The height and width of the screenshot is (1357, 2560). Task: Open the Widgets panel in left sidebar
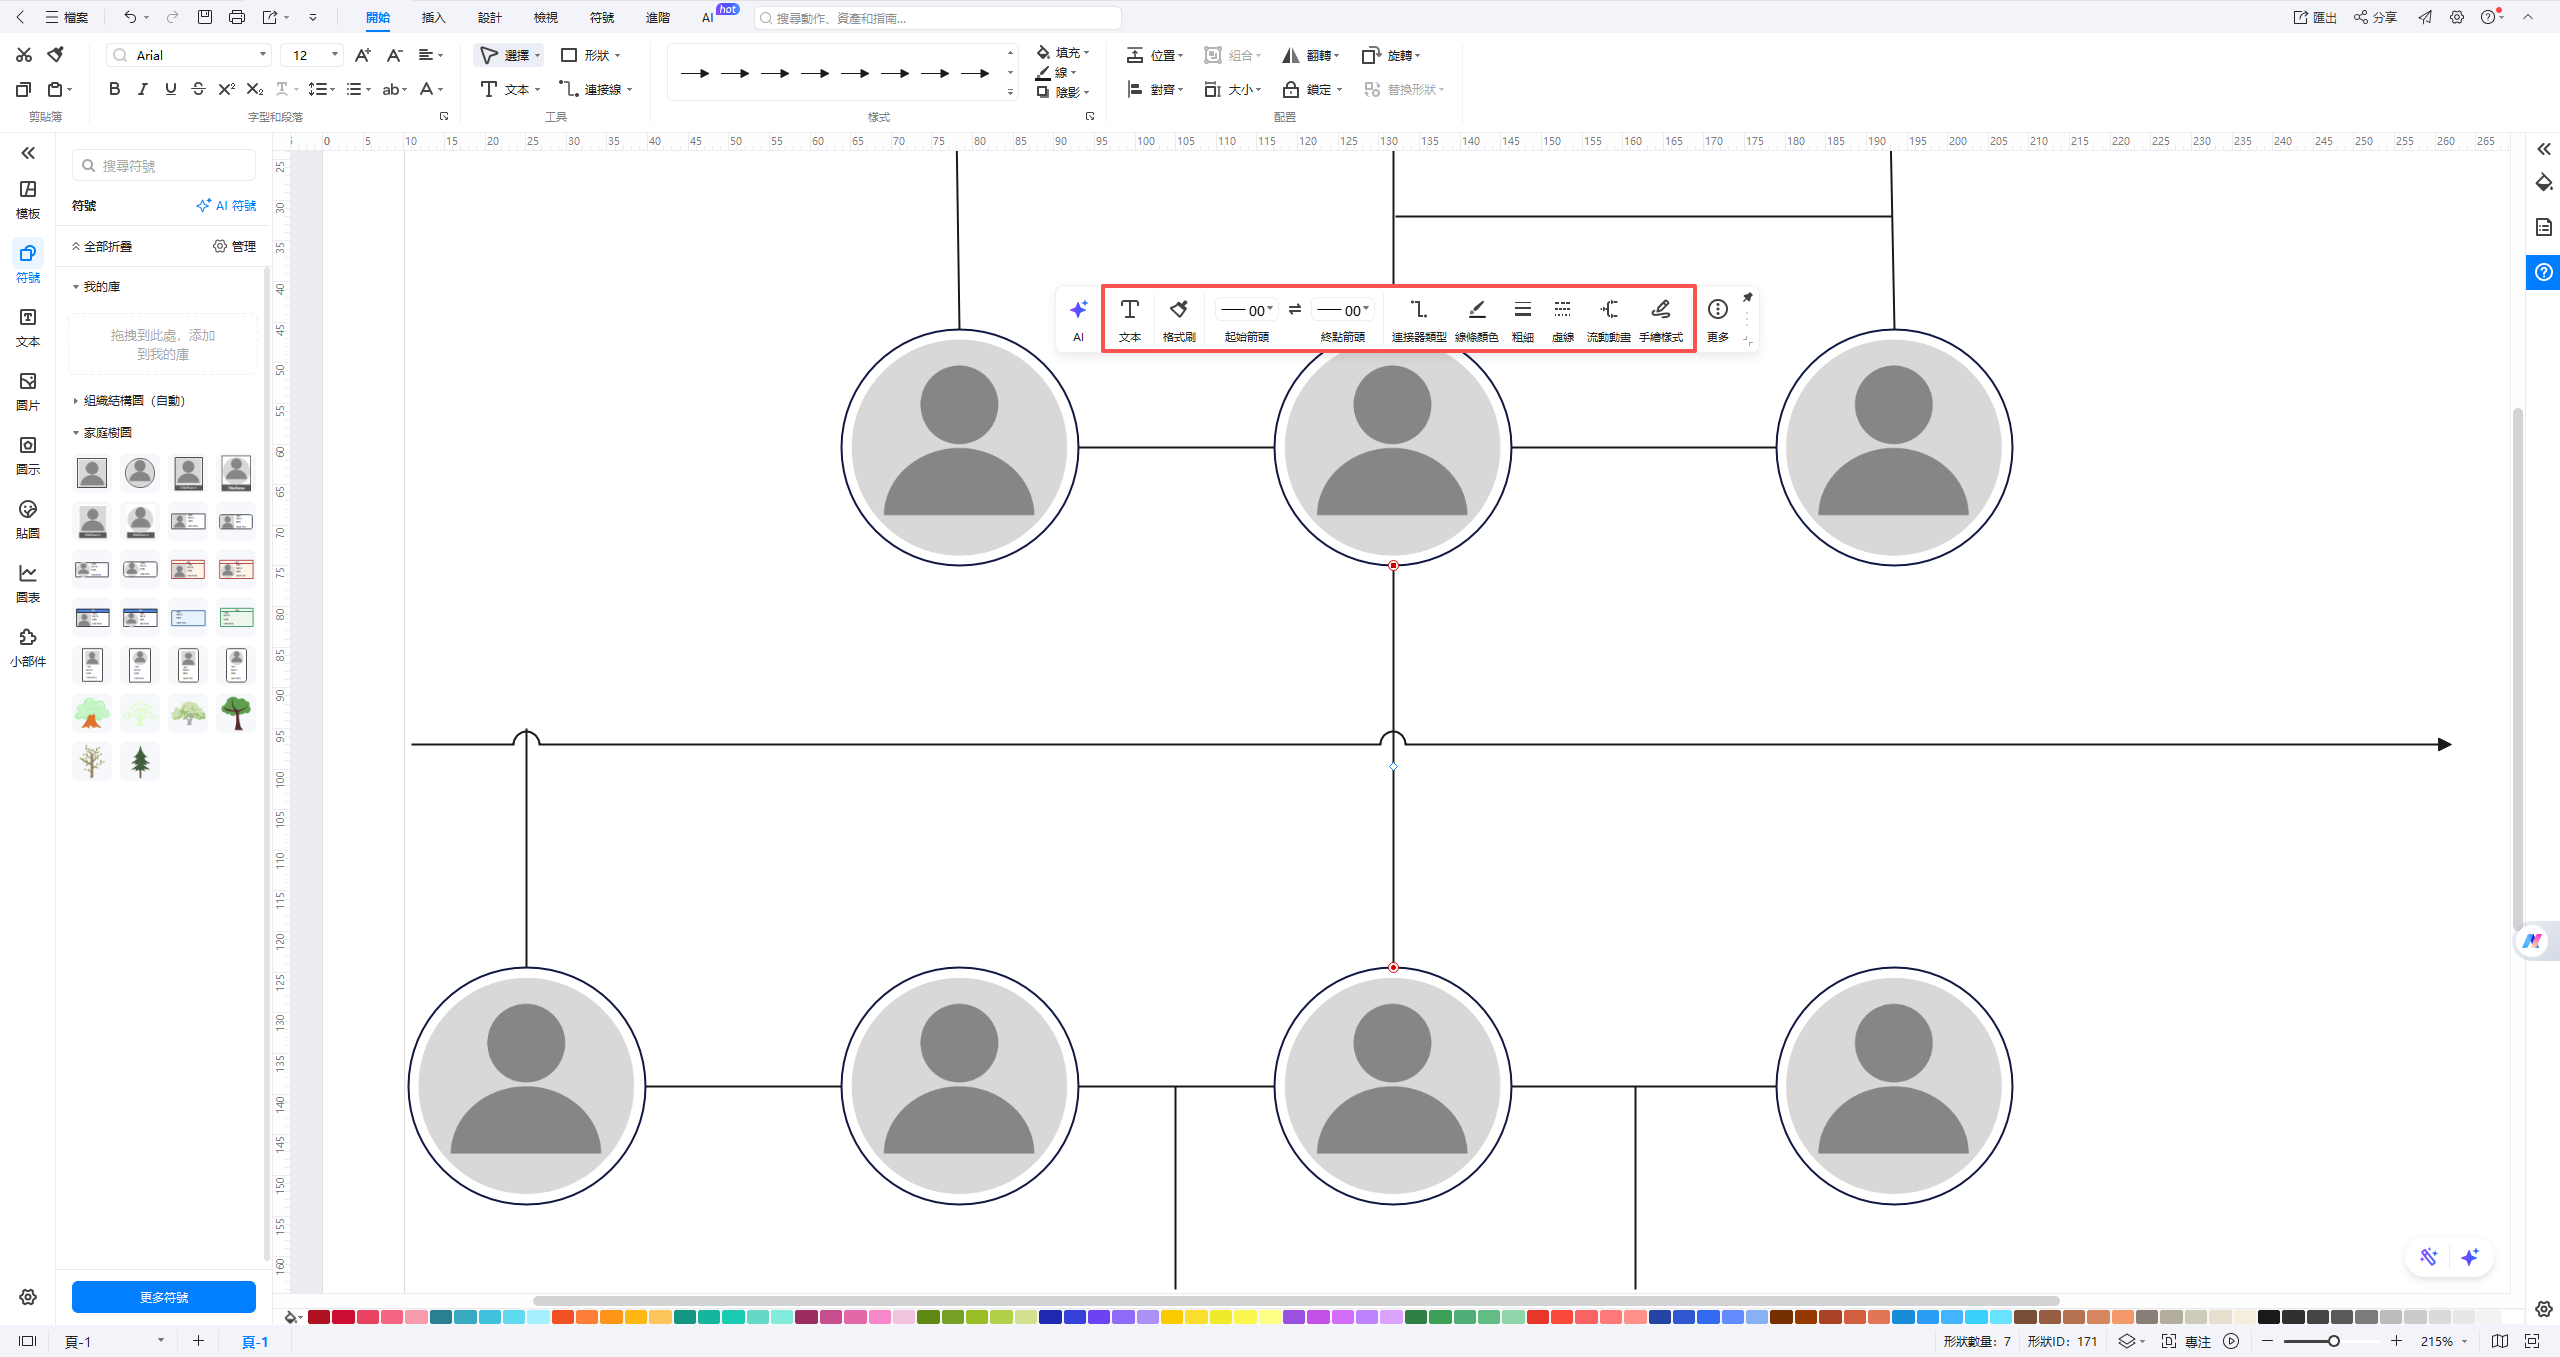[28, 646]
